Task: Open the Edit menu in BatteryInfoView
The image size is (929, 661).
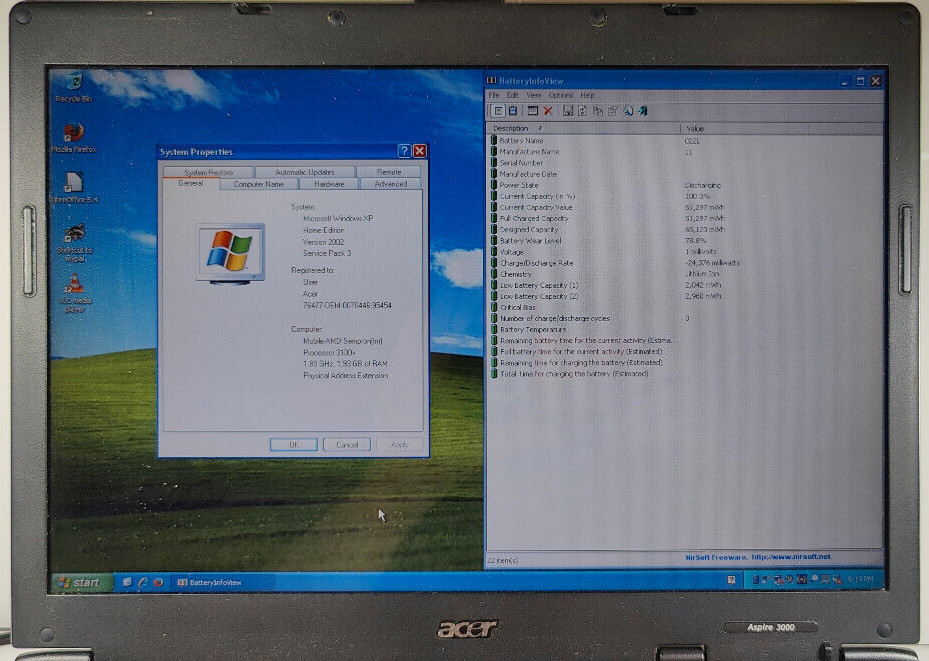Action: [x=512, y=95]
